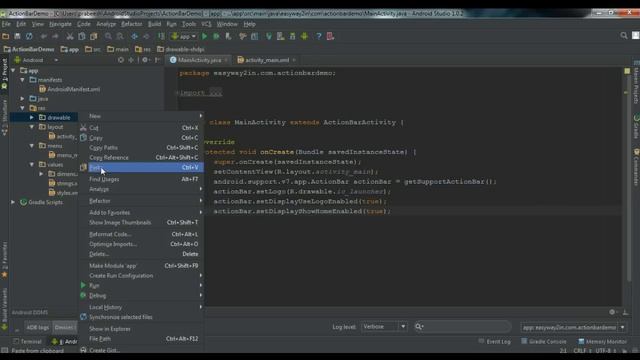640x360 pixels.
Task: Switch to the activity_main.xml editor tab
Action: click(267, 60)
